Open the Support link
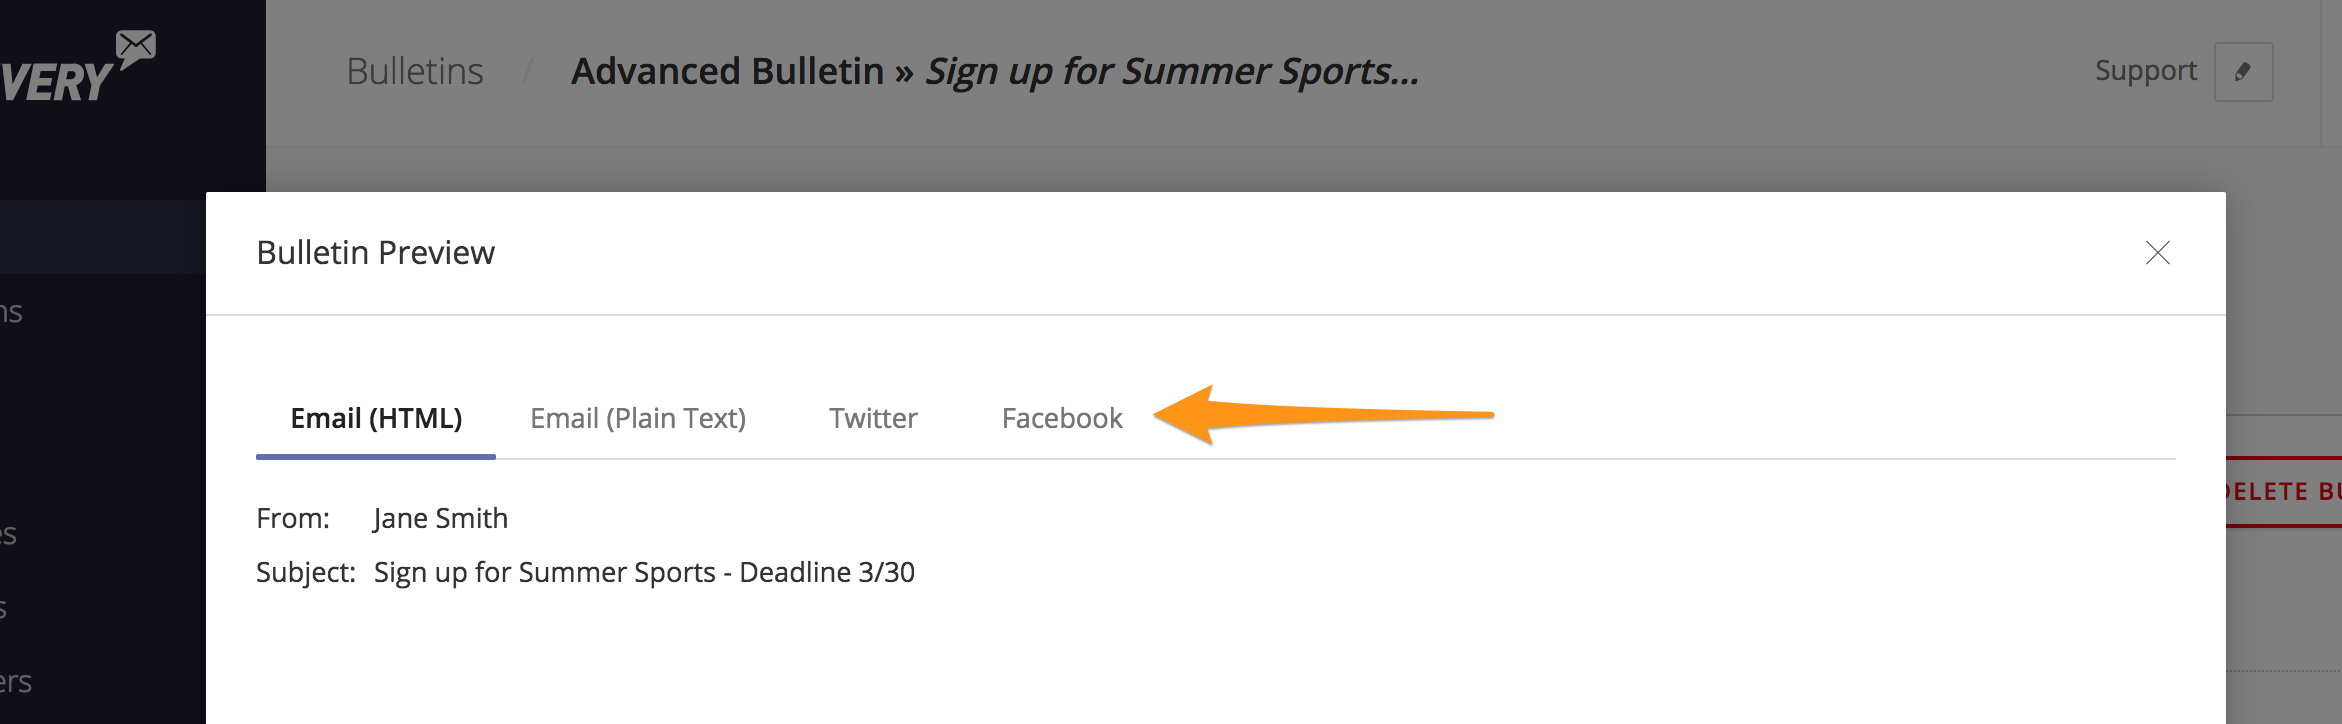The image size is (2342, 724). click(2145, 71)
